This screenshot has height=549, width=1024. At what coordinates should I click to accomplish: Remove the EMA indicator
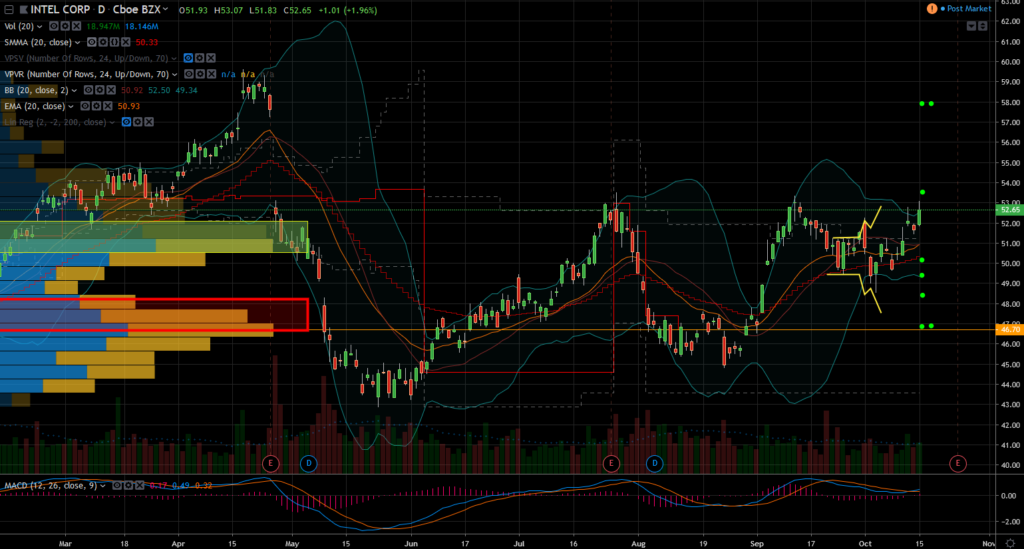107,106
